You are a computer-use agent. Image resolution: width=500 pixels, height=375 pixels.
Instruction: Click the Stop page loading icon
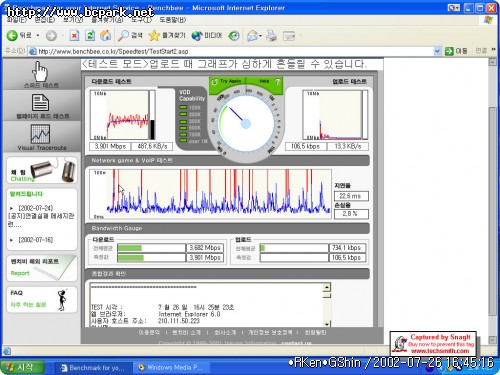click(x=74, y=35)
